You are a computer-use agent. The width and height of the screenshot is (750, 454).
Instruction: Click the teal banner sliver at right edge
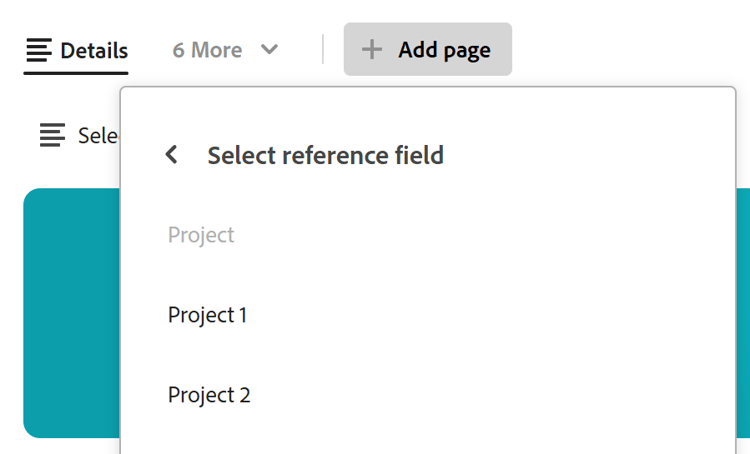pos(743,313)
